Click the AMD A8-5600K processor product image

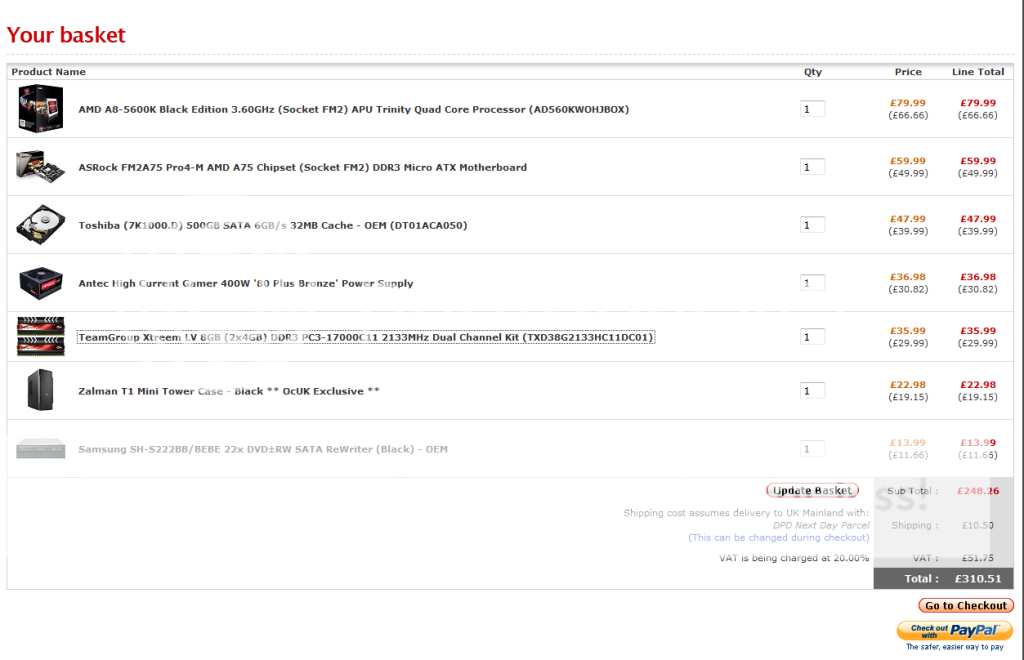click(40, 109)
